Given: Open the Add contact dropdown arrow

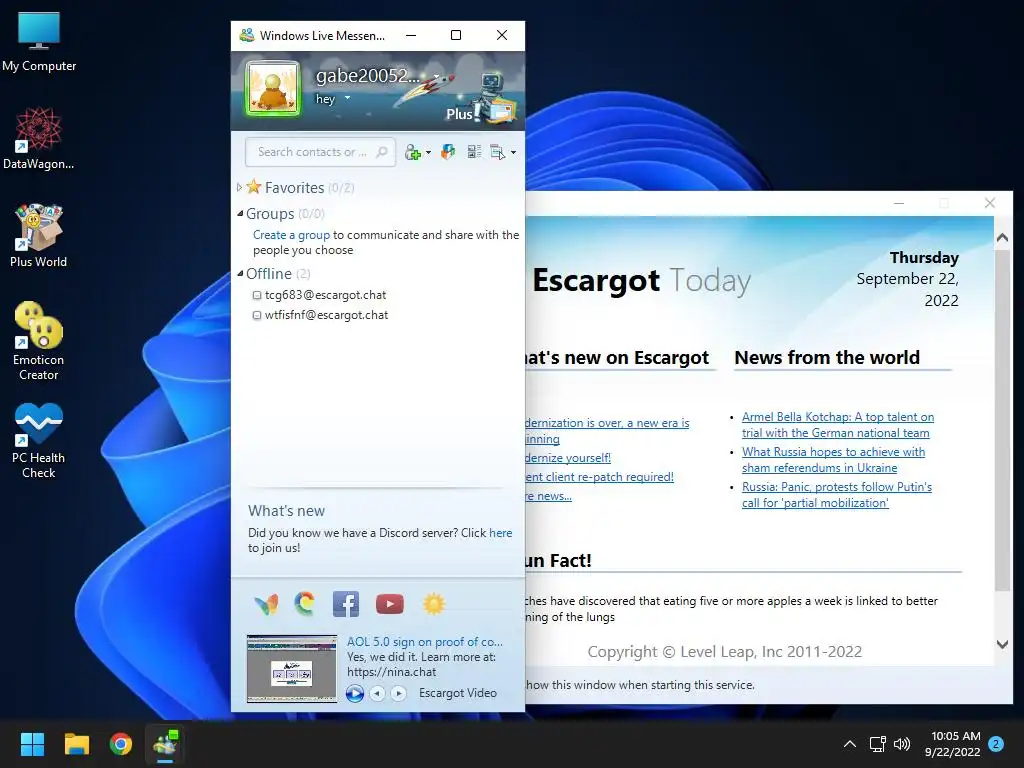Looking at the screenshot, I should click(x=428, y=153).
